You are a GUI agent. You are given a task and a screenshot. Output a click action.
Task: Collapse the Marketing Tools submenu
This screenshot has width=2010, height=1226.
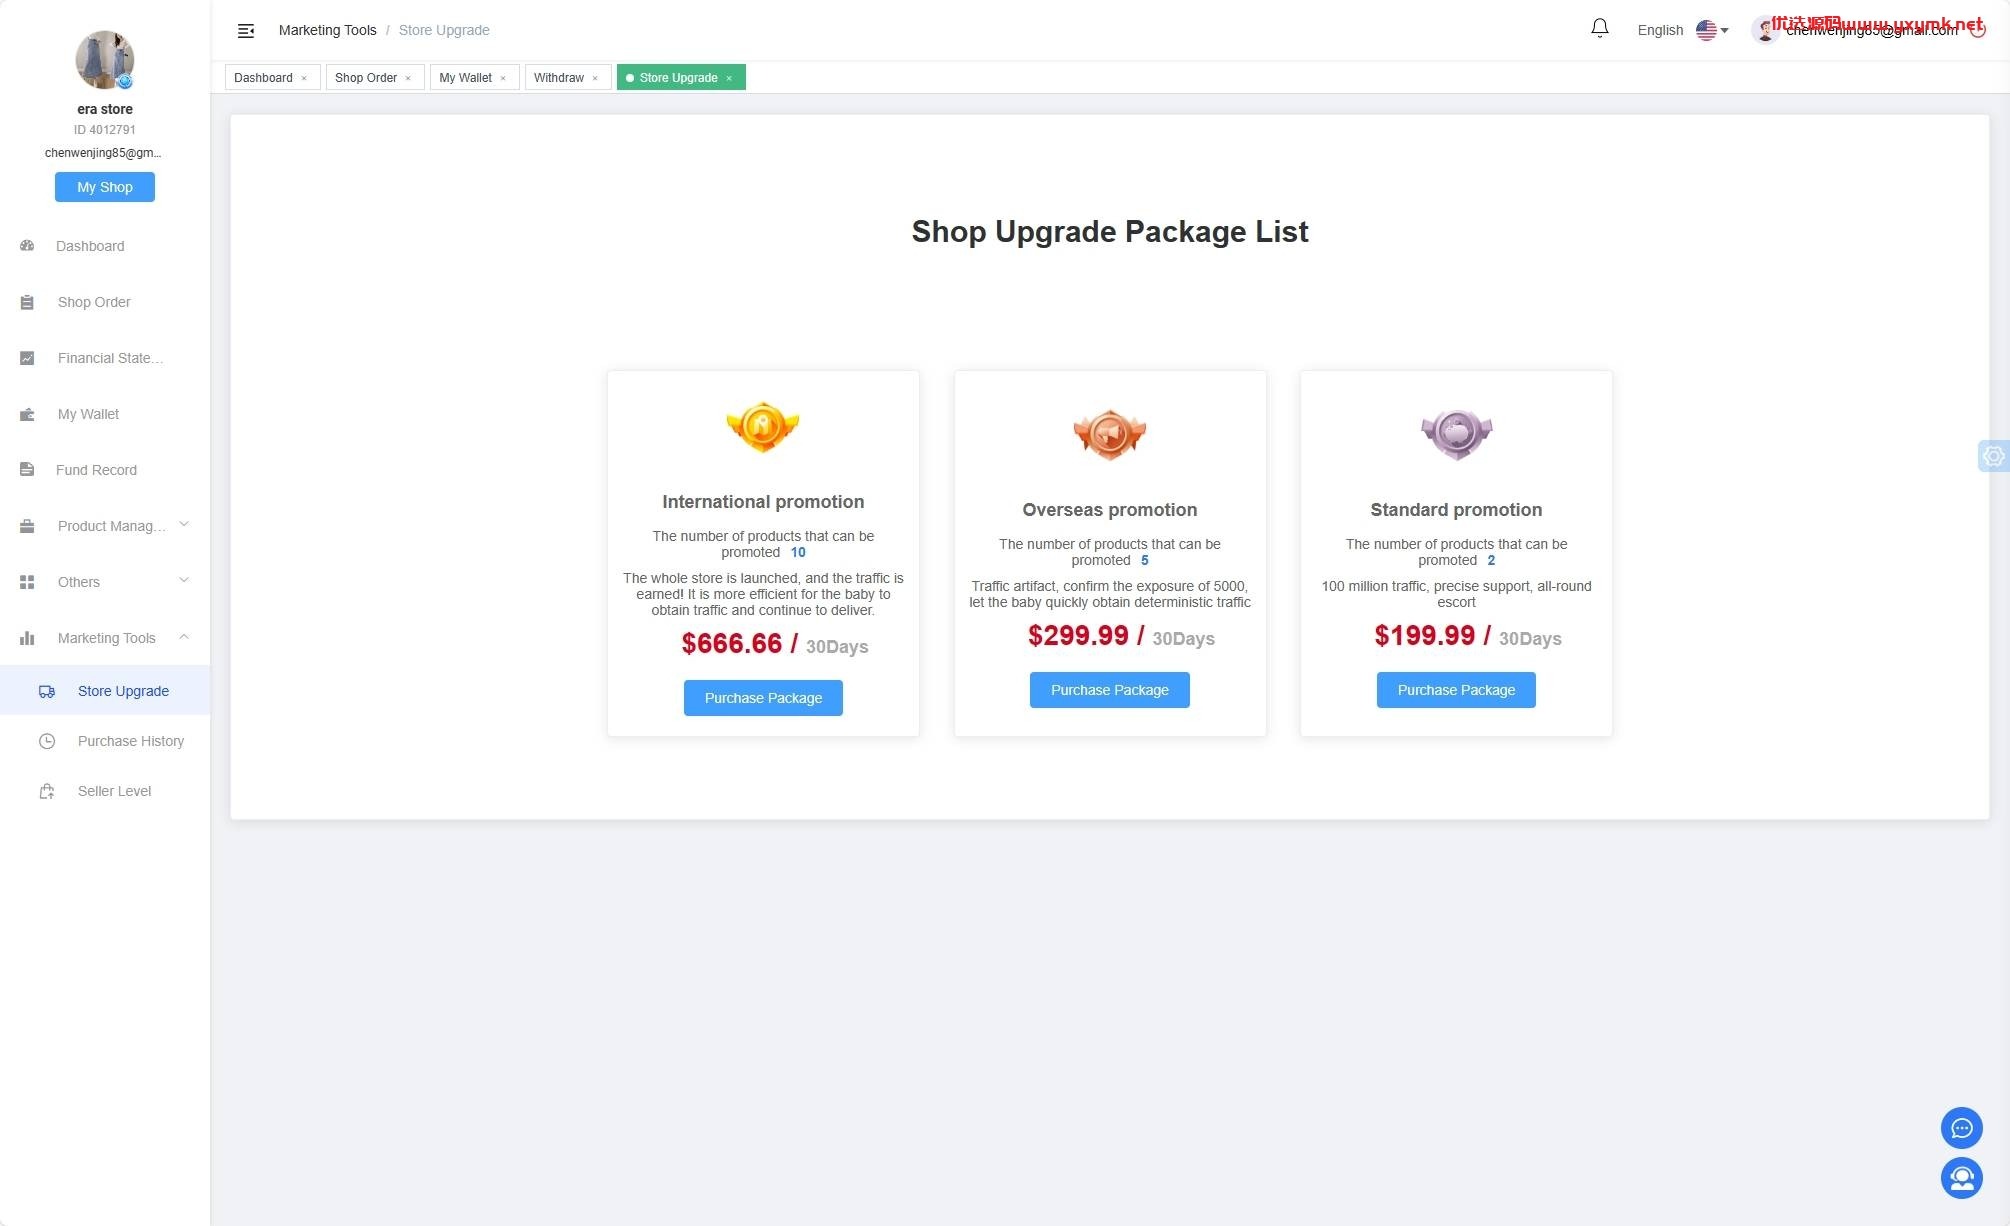click(x=105, y=638)
